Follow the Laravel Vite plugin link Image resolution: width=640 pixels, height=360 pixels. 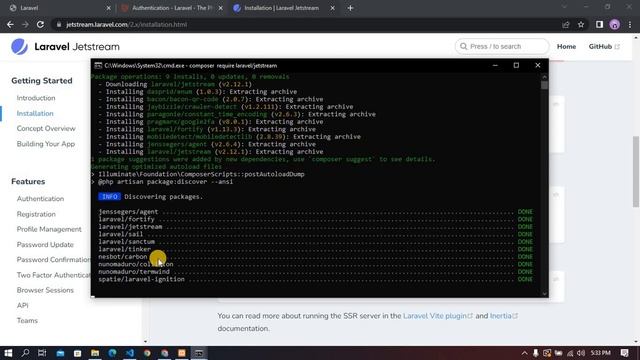pyautogui.click(x=438, y=316)
